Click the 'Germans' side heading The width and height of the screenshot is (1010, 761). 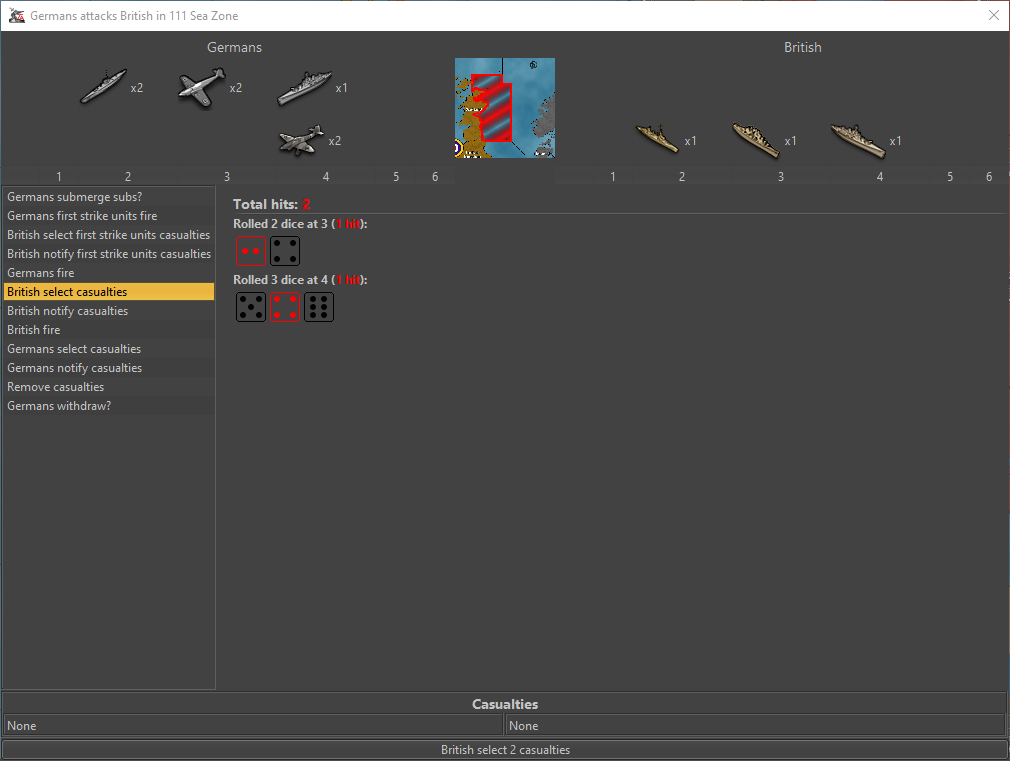point(234,47)
